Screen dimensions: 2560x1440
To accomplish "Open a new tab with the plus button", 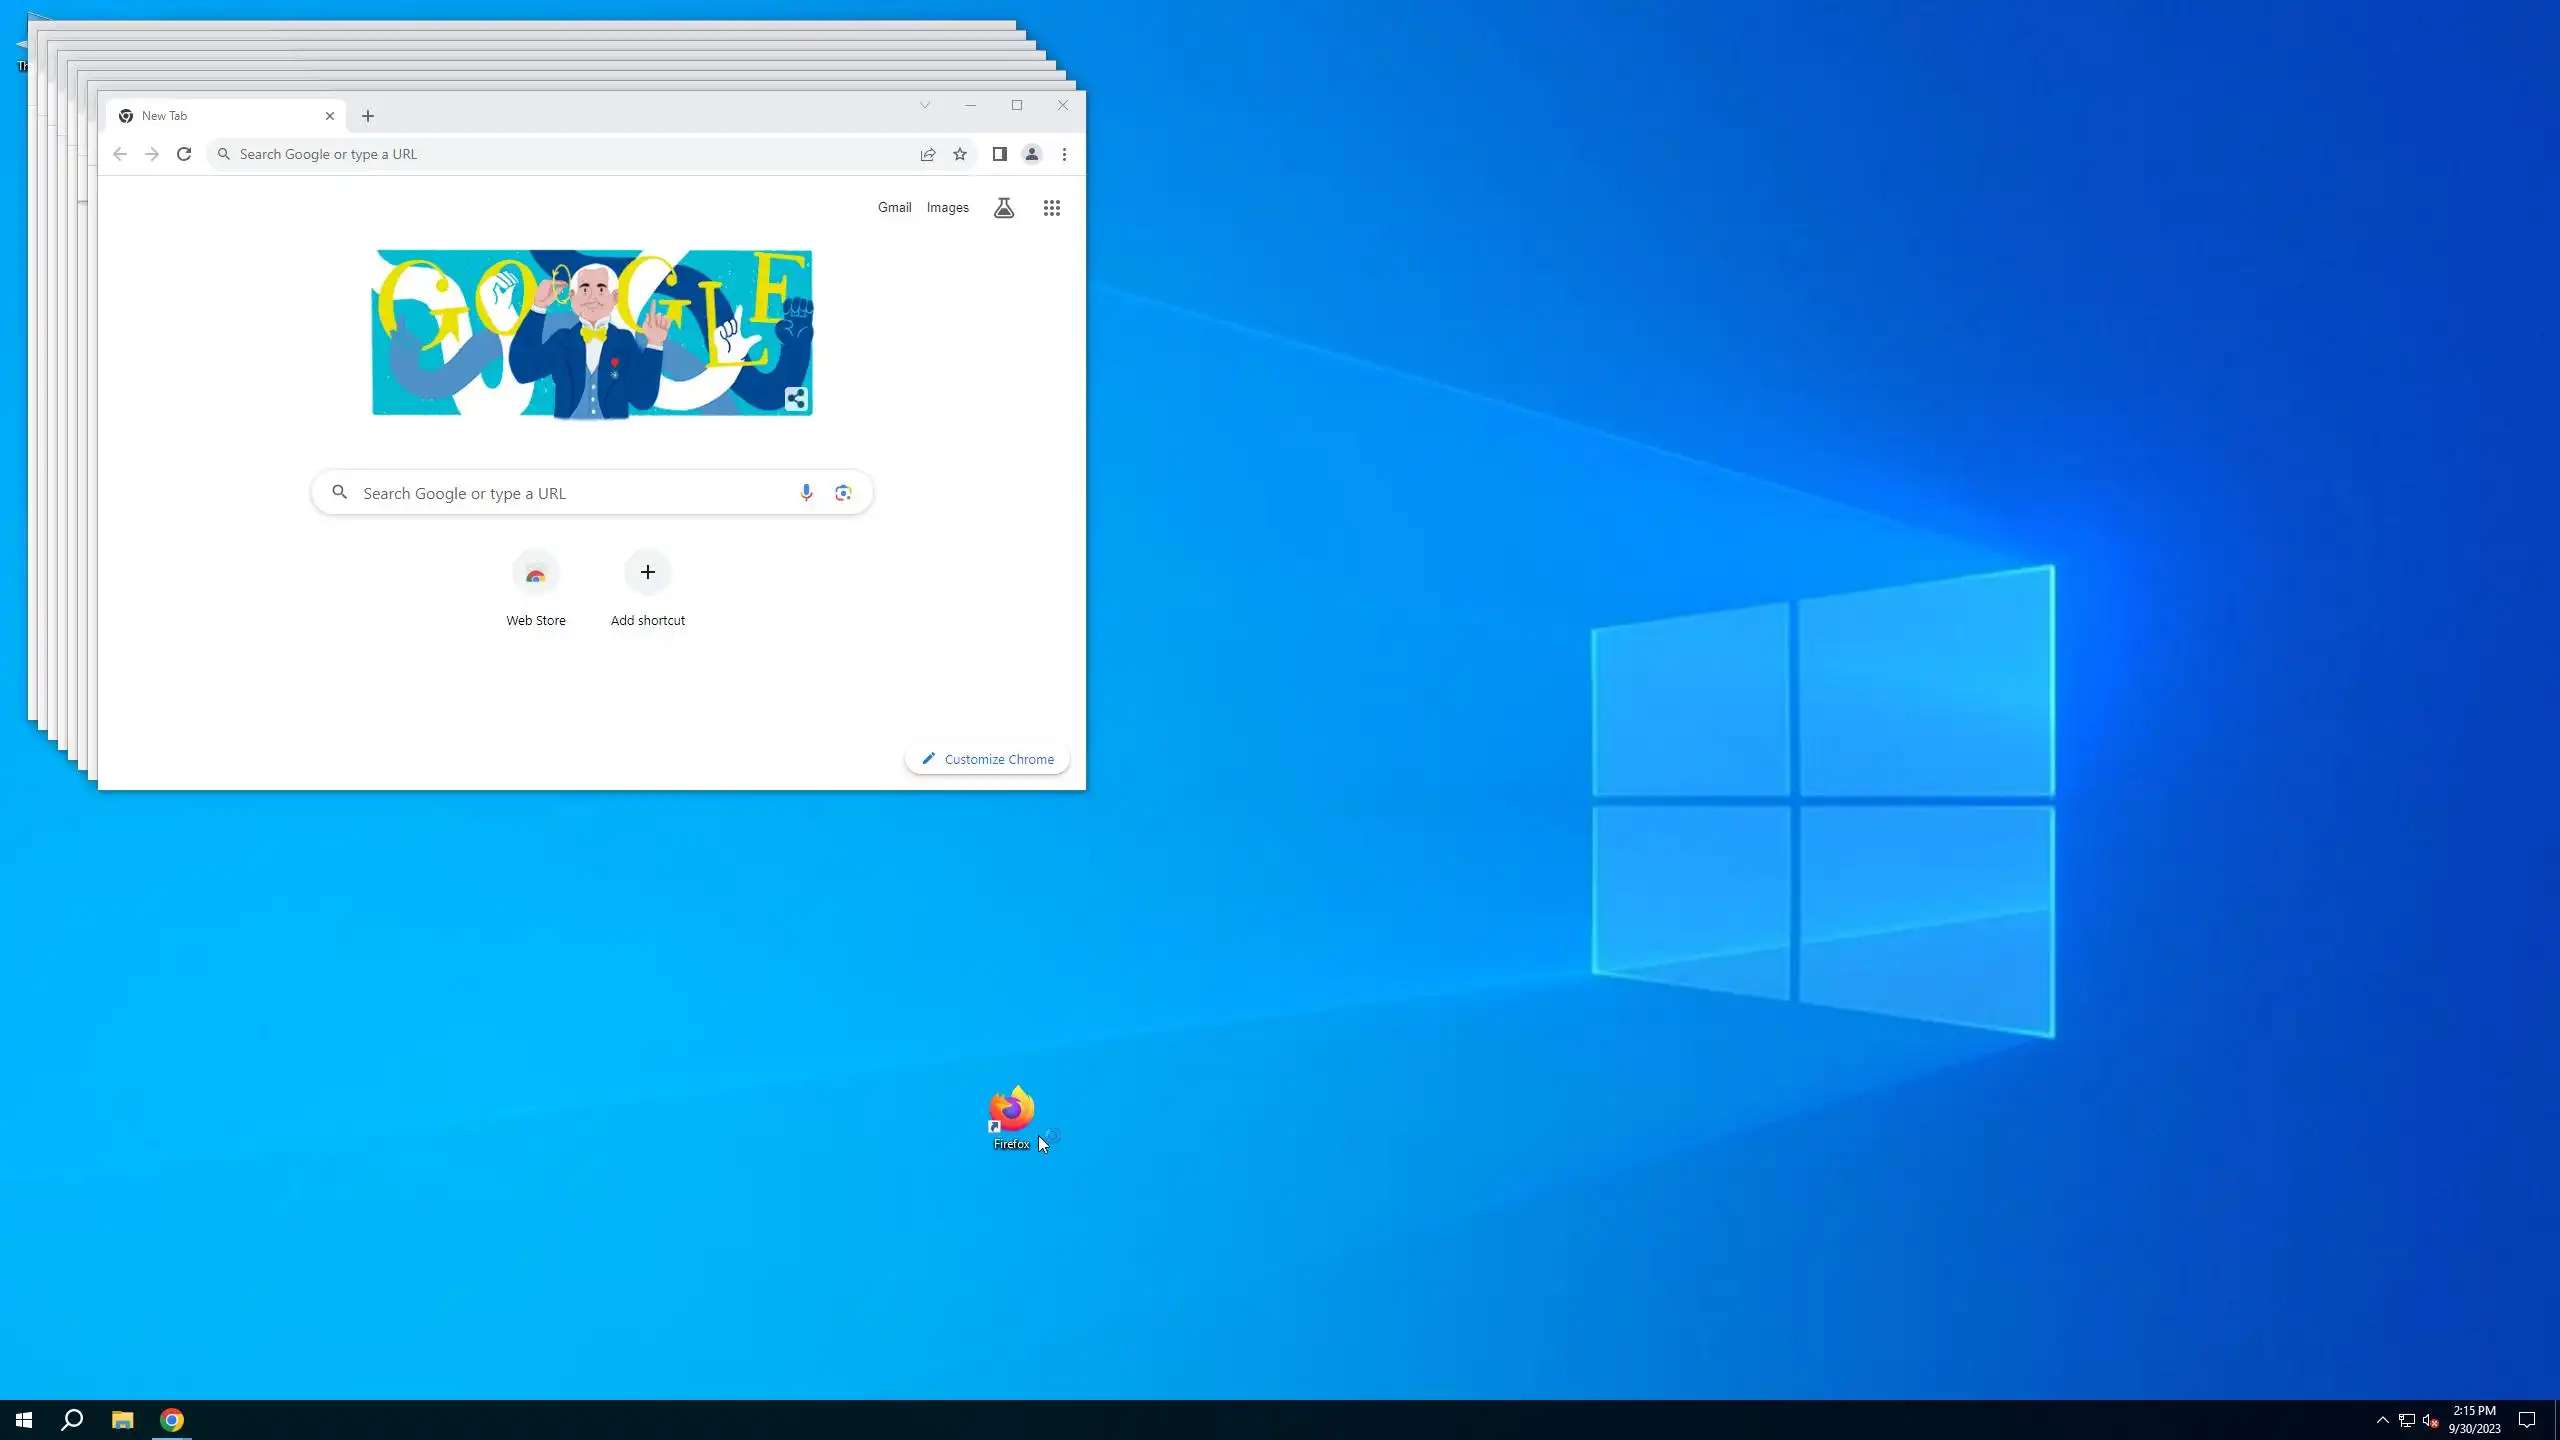I will point(368,116).
